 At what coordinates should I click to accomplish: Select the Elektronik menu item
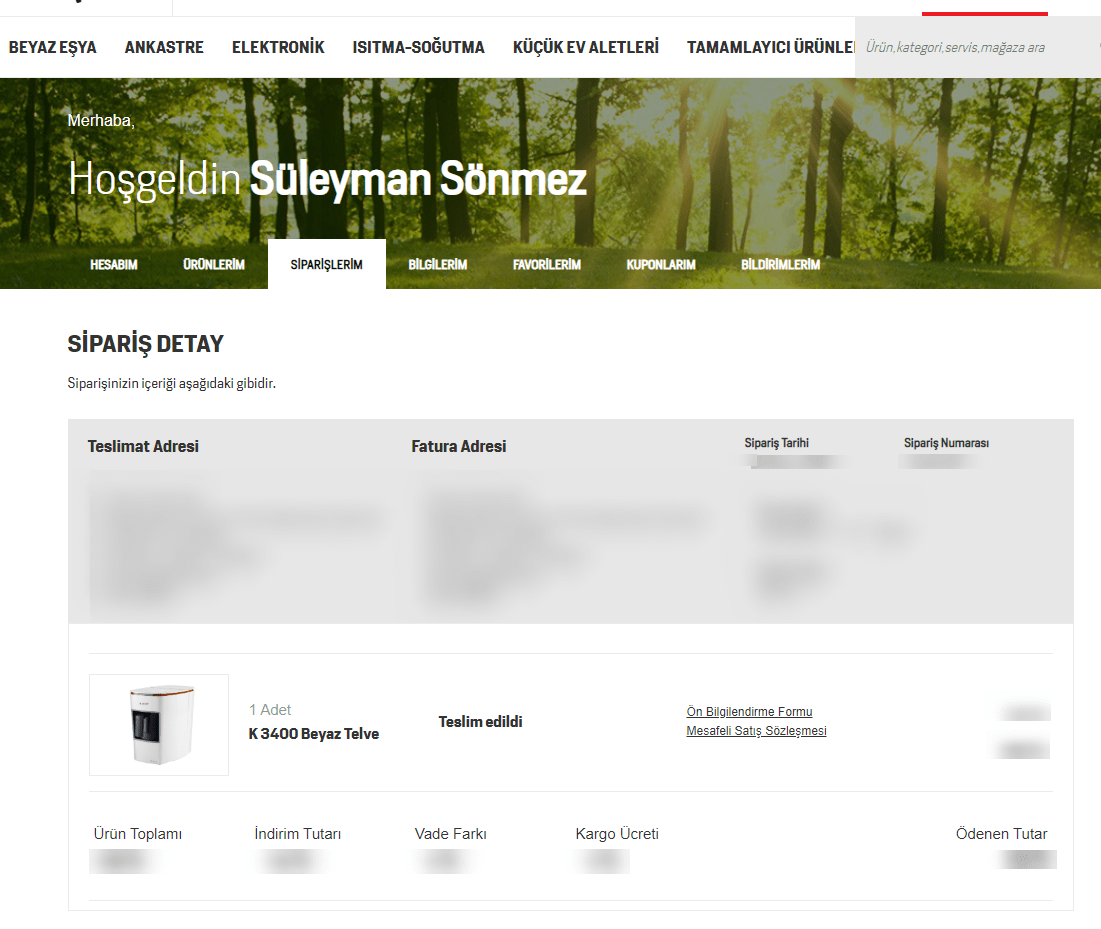[278, 47]
